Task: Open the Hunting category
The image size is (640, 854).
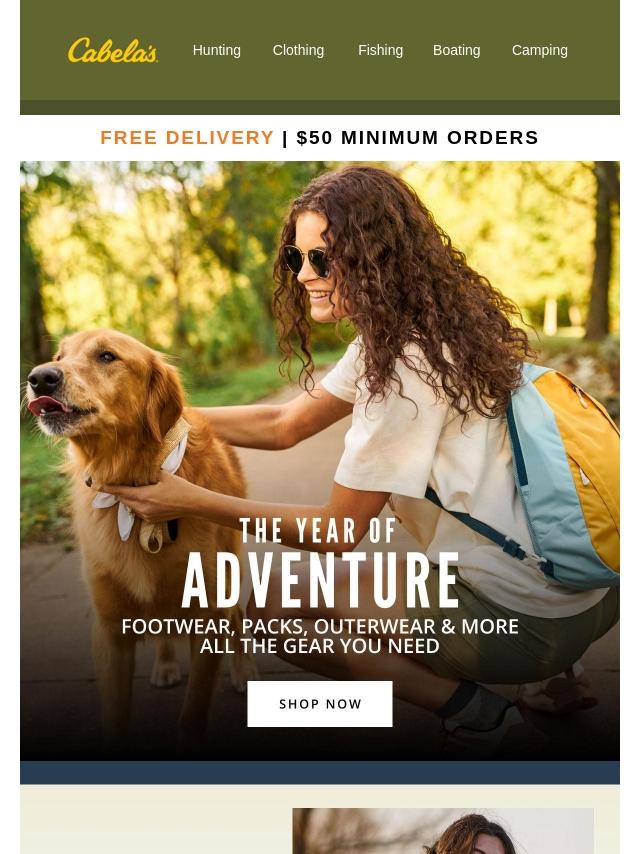Action: [x=217, y=50]
